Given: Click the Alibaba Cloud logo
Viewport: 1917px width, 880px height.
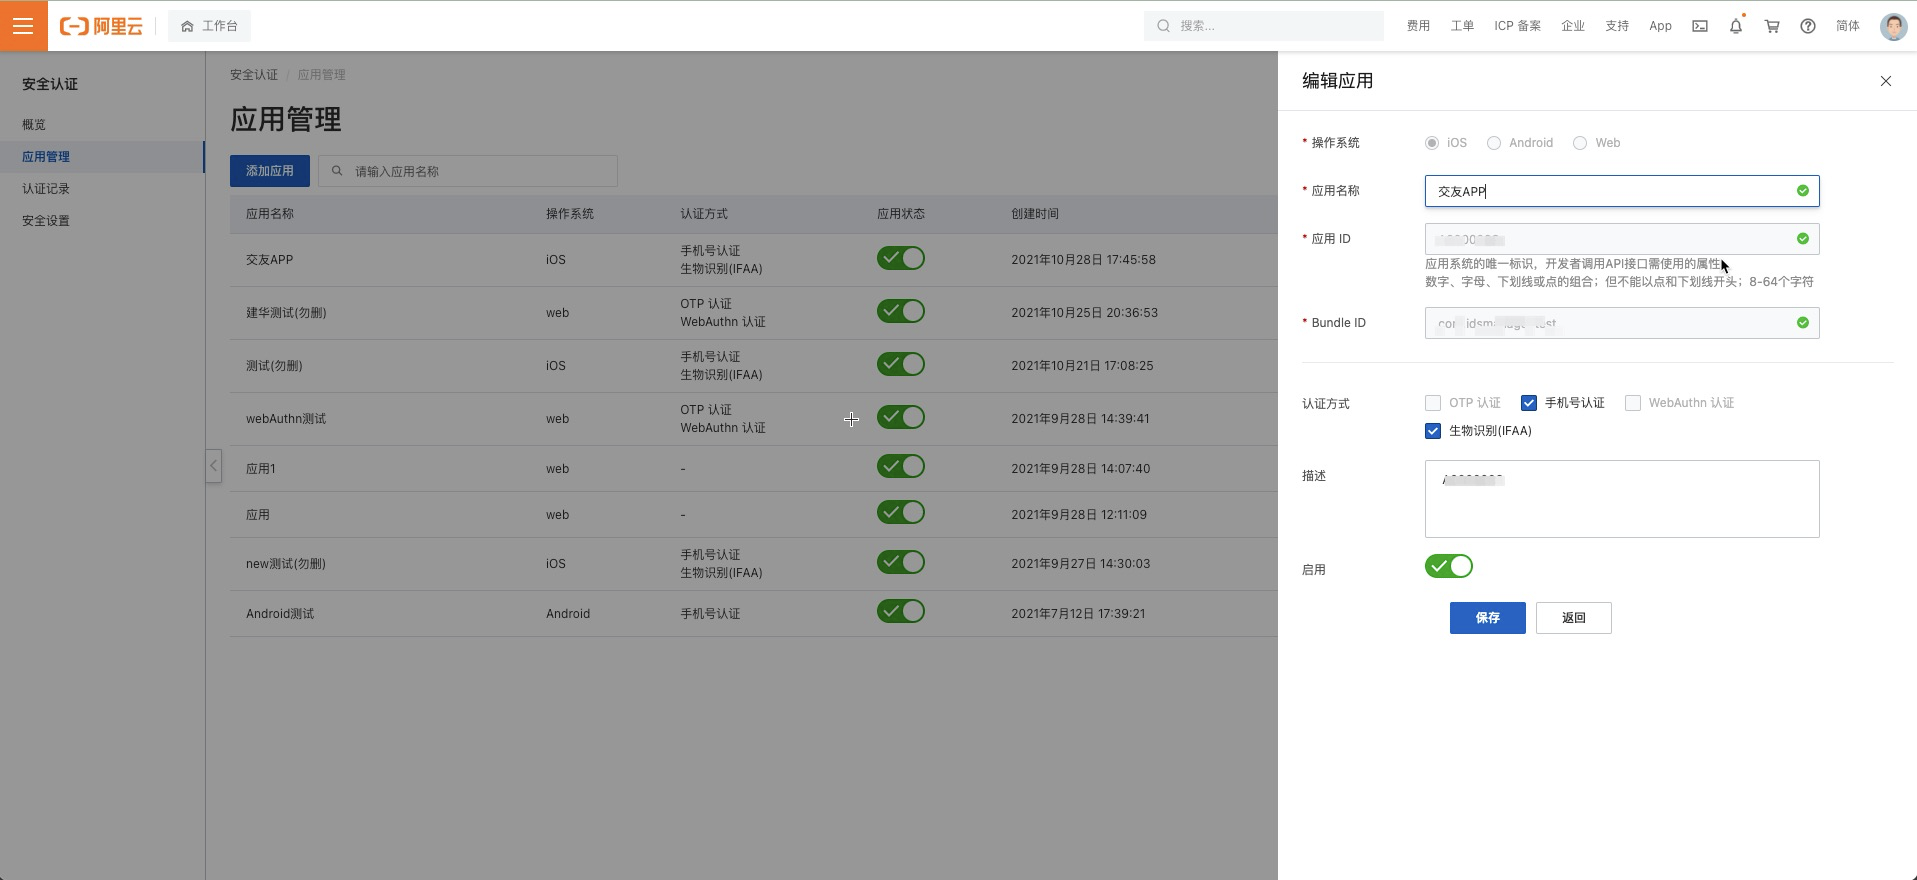Looking at the screenshot, I should click(x=101, y=26).
